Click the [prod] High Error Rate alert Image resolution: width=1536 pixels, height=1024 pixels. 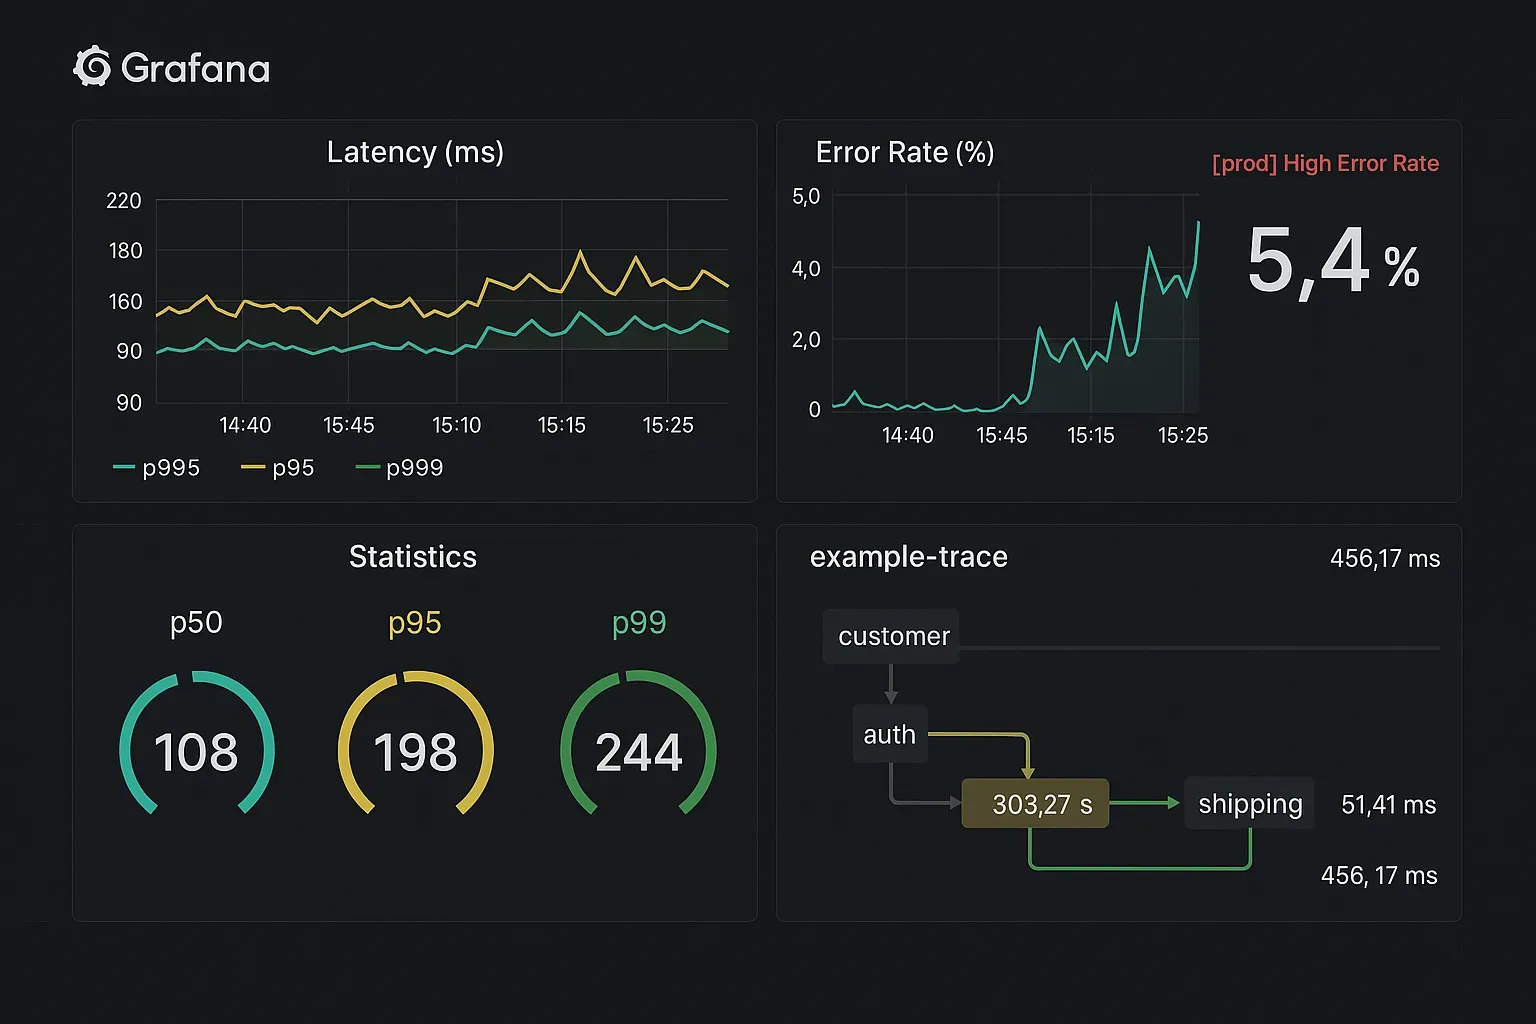(1325, 164)
